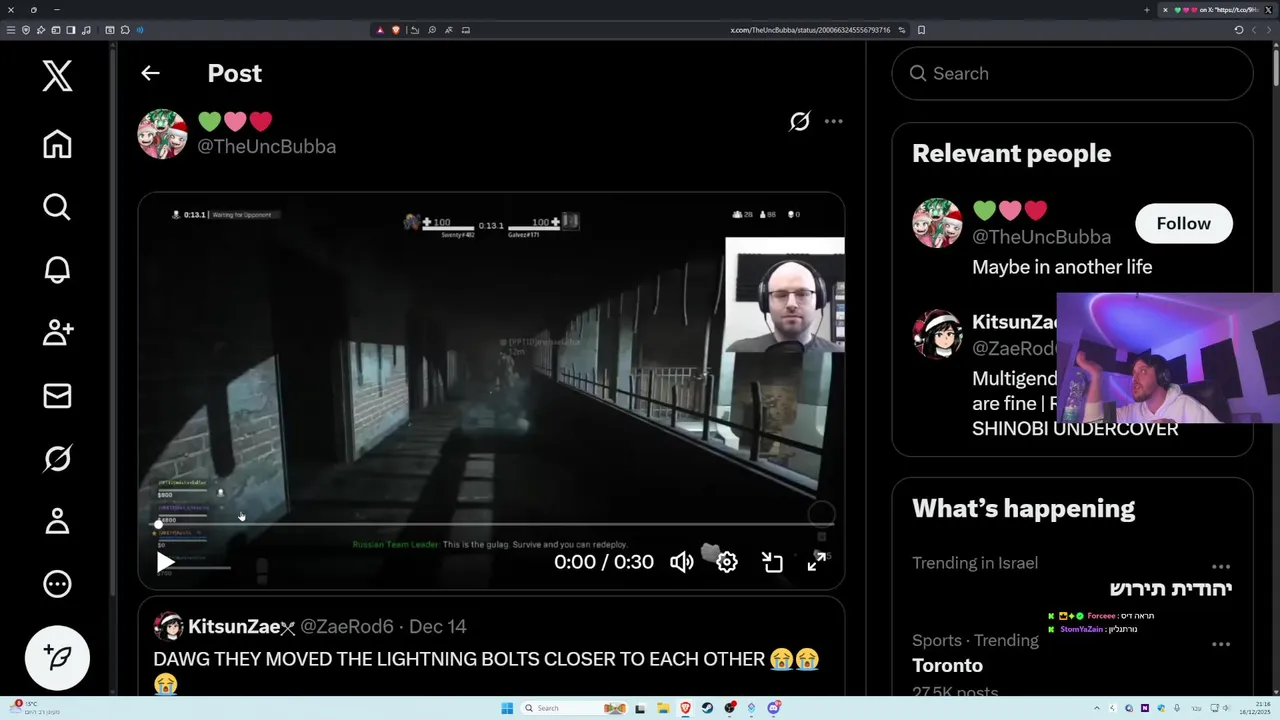Viewport: 1280px width, 720px height.
Task: Open a new browser tab
Action: pos(1147,10)
